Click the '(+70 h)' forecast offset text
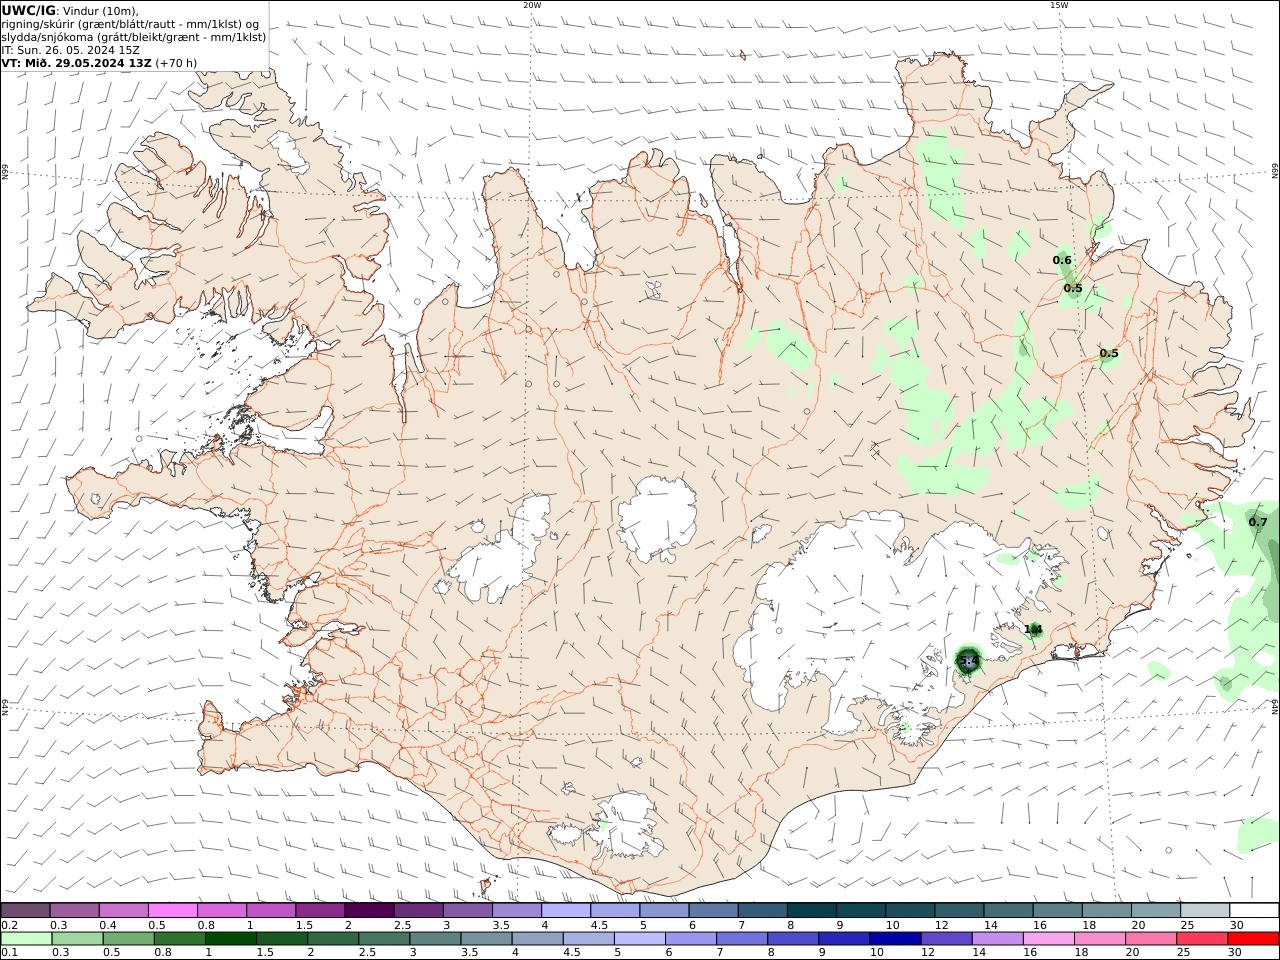This screenshot has width=1280, height=960. [176, 63]
